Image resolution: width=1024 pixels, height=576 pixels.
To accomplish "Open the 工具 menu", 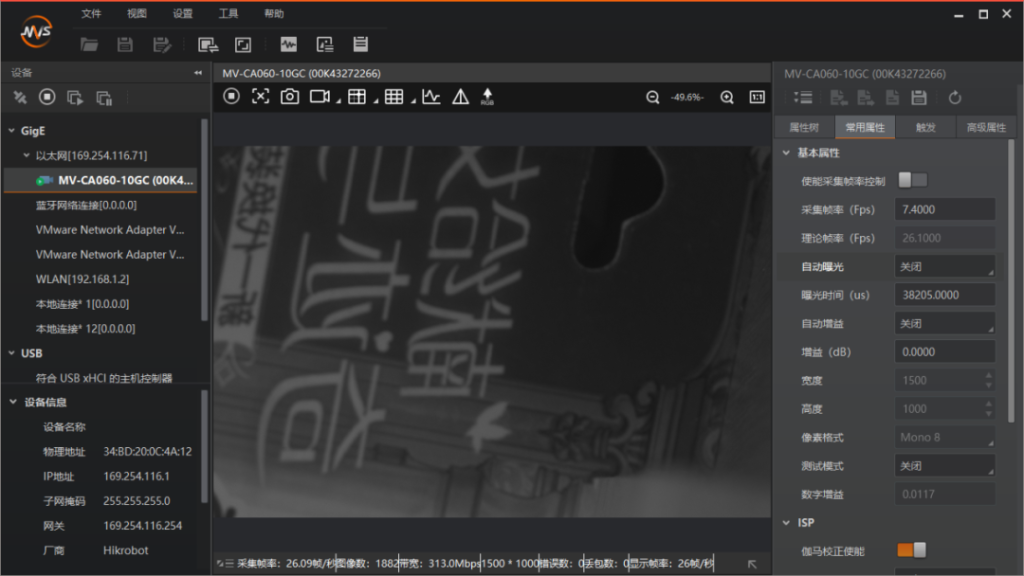I will point(228,14).
